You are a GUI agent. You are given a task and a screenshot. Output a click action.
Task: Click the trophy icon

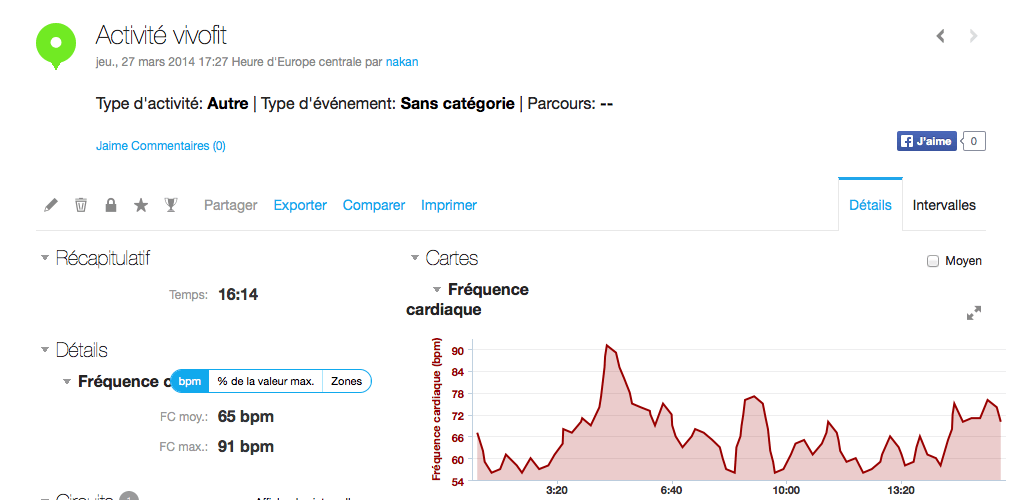pyautogui.click(x=171, y=205)
